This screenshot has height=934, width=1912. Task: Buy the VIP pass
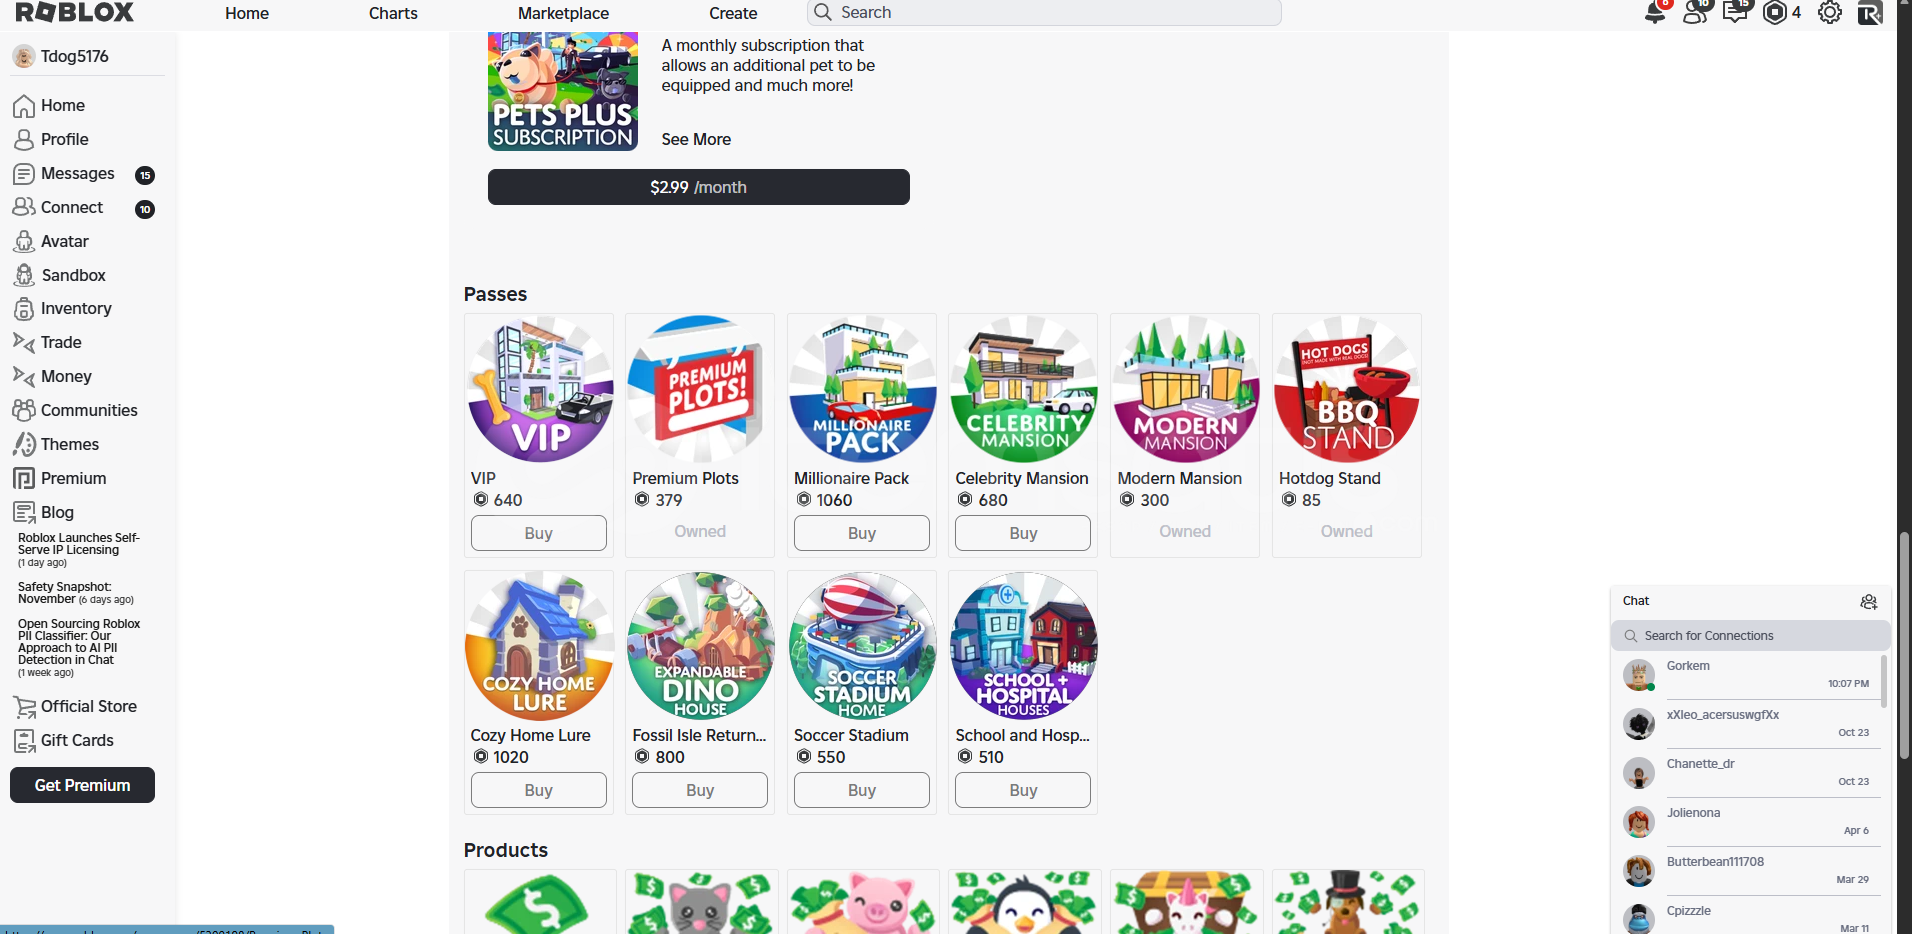[539, 533]
